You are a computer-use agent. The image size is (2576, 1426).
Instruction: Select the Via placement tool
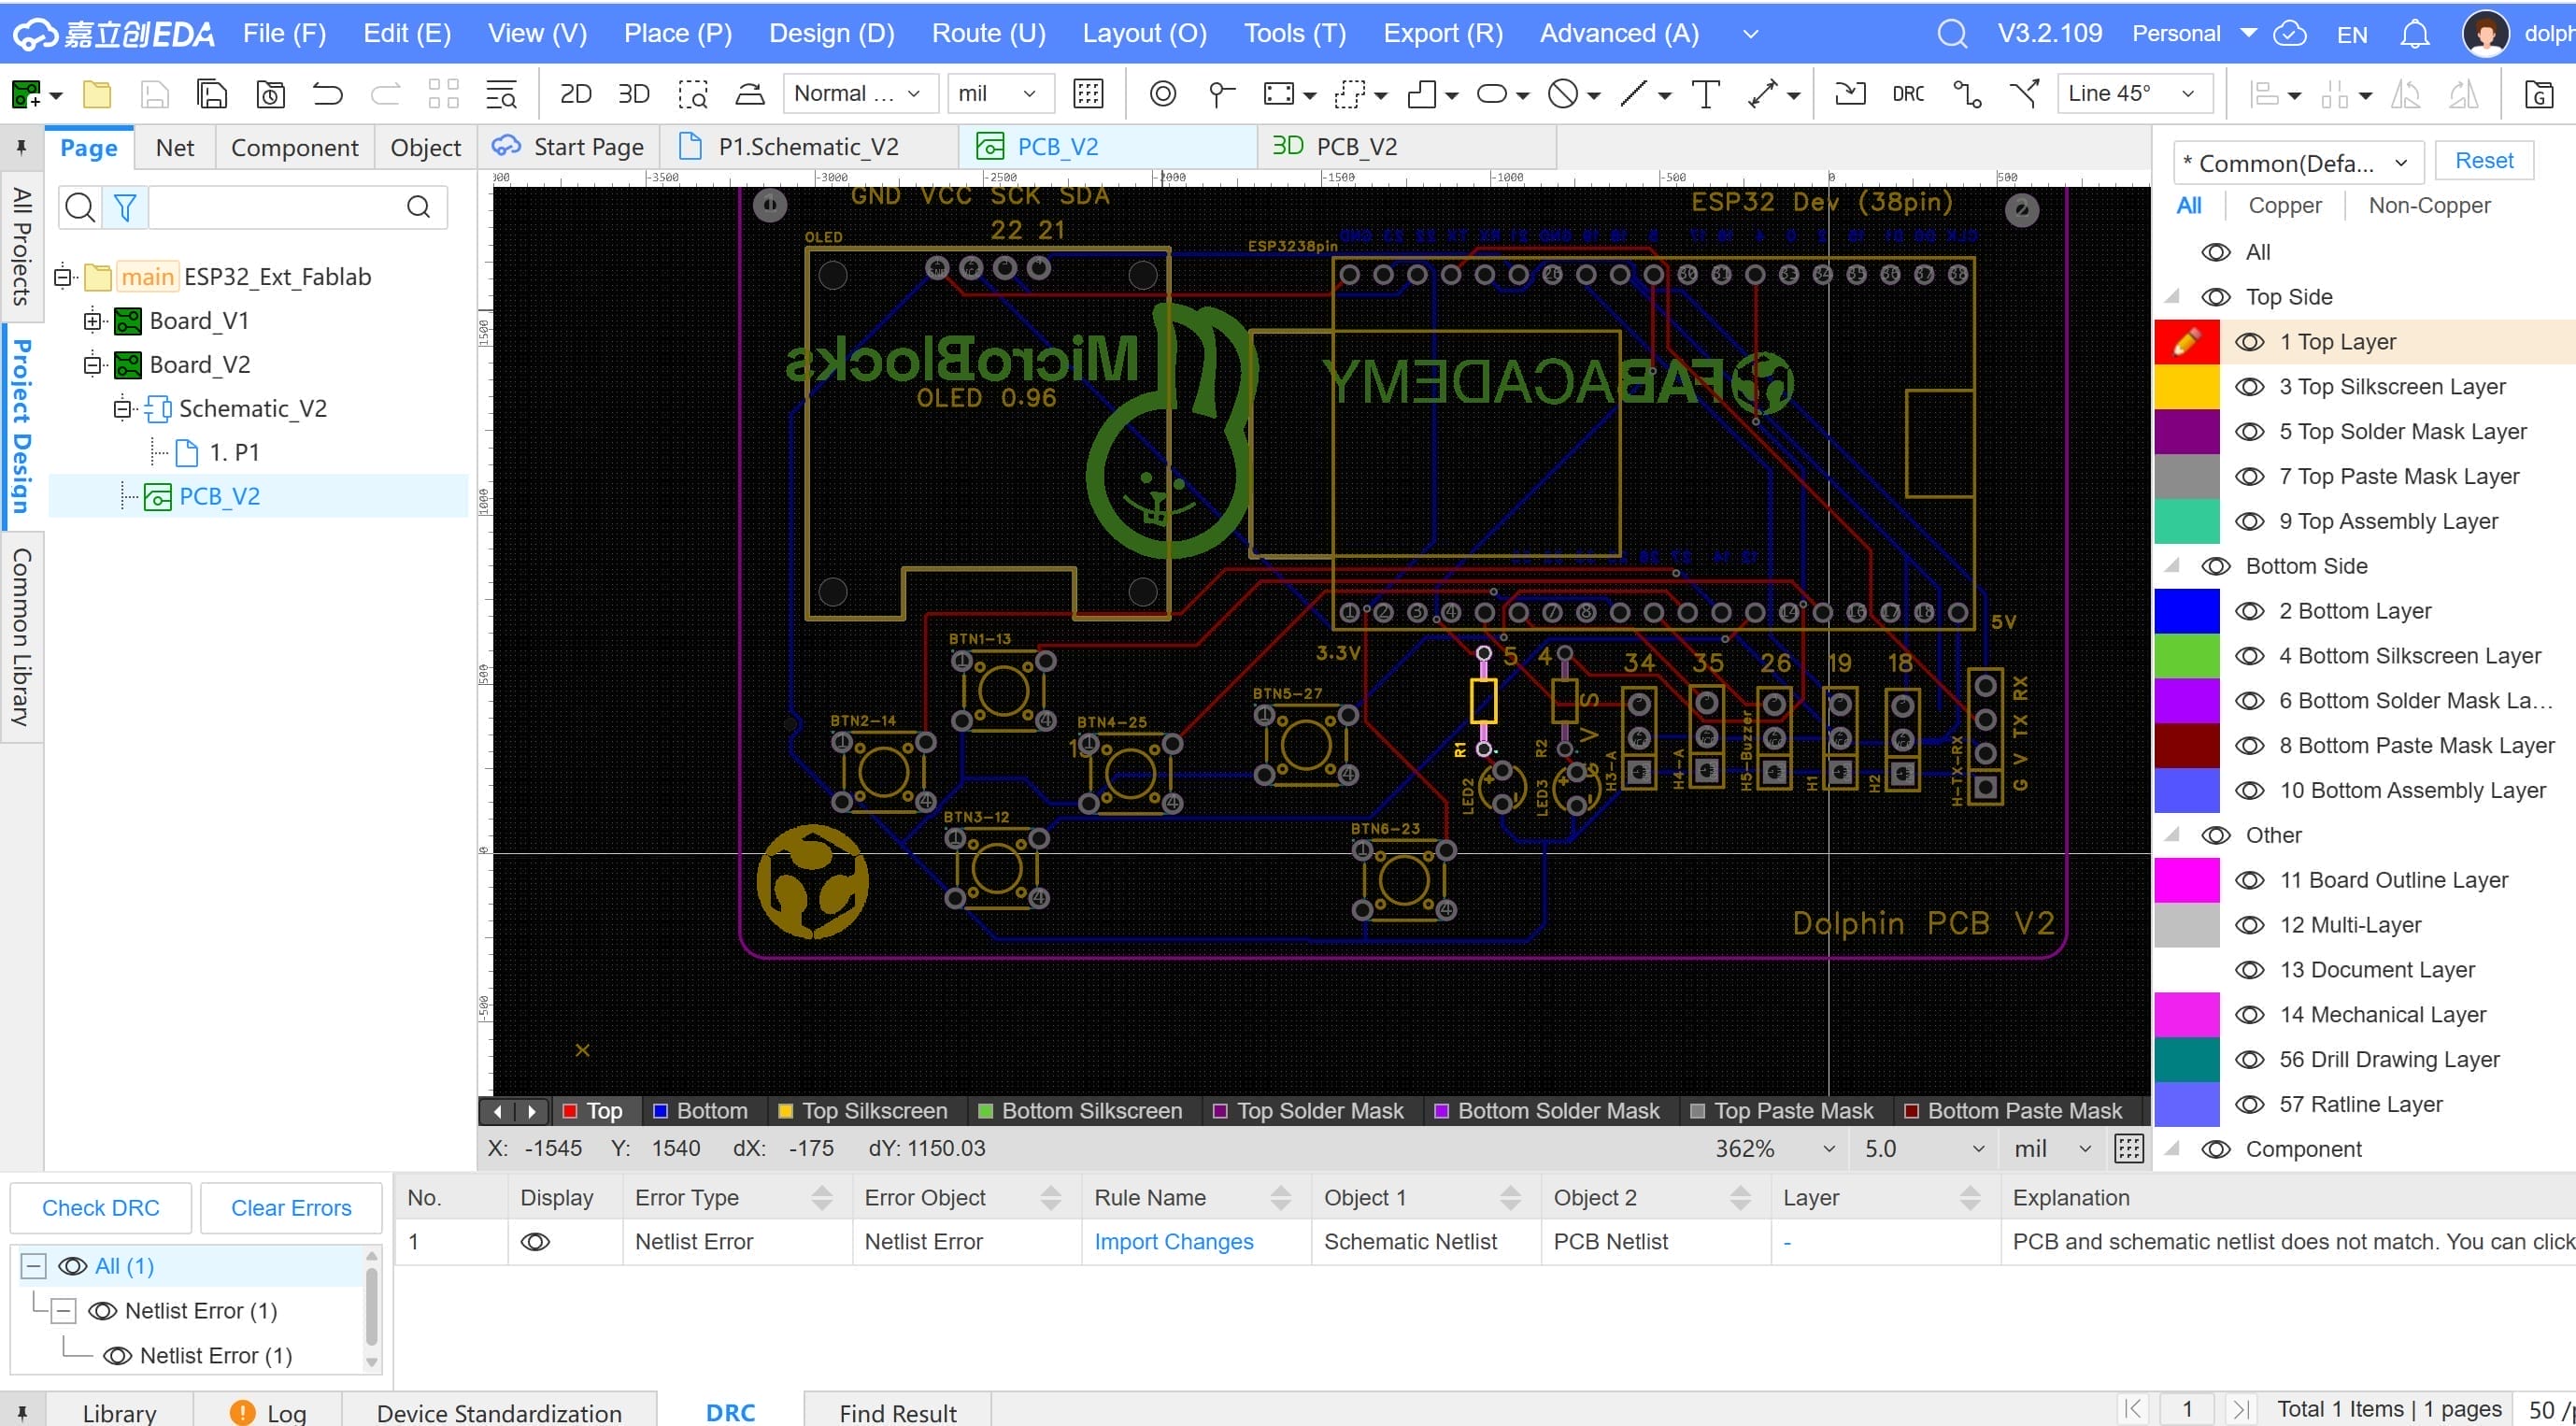tap(1162, 94)
